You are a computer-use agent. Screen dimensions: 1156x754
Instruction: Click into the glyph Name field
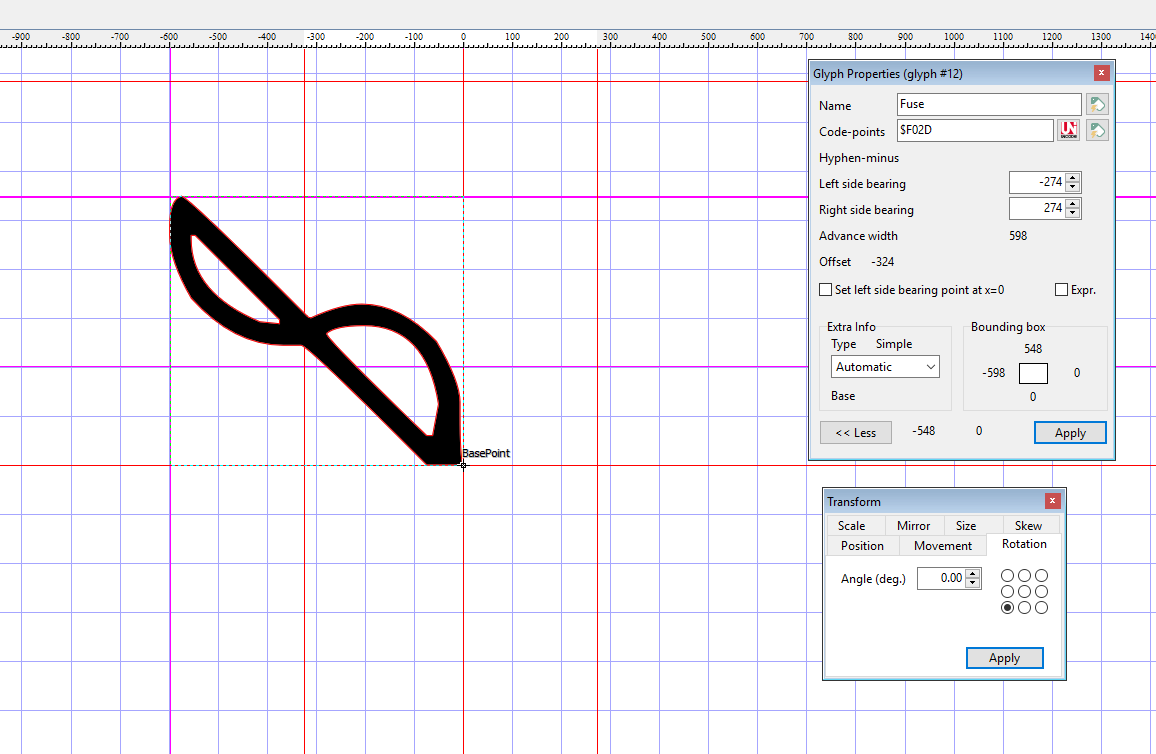(x=989, y=105)
